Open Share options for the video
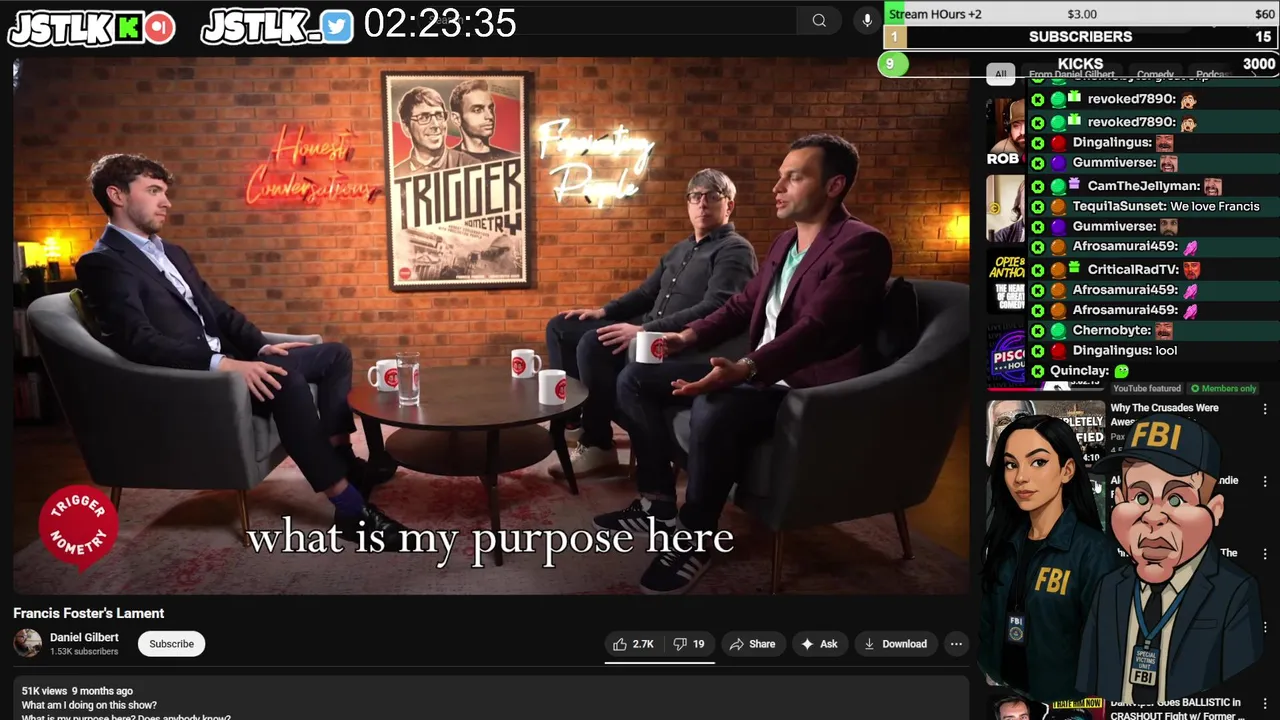This screenshot has width=1280, height=720. point(753,644)
